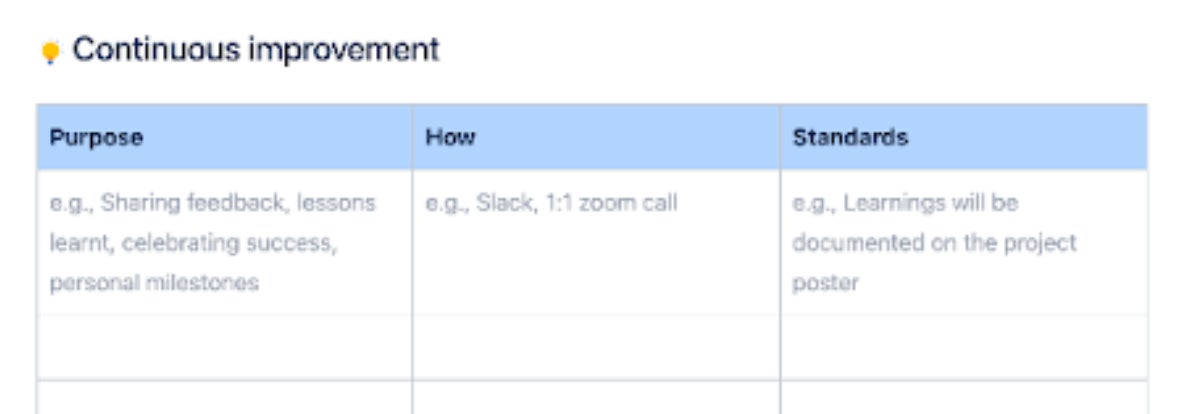Click the Sharing feedback placeholder cell

(x=224, y=243)
